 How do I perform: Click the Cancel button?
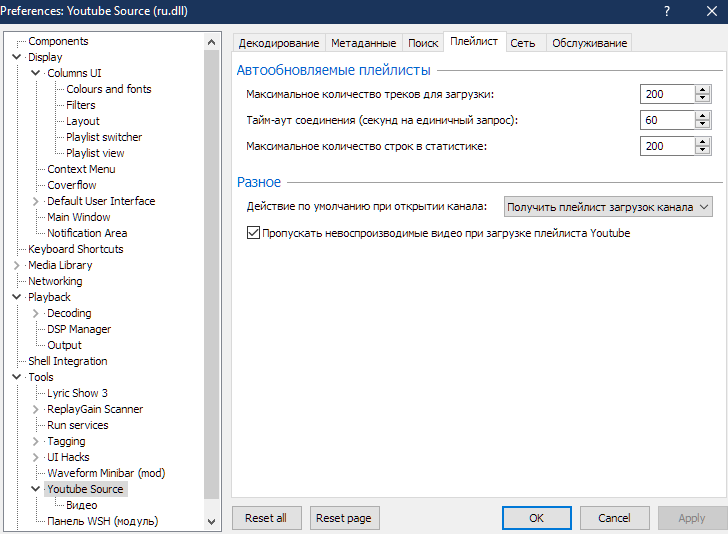click(614, 518)
